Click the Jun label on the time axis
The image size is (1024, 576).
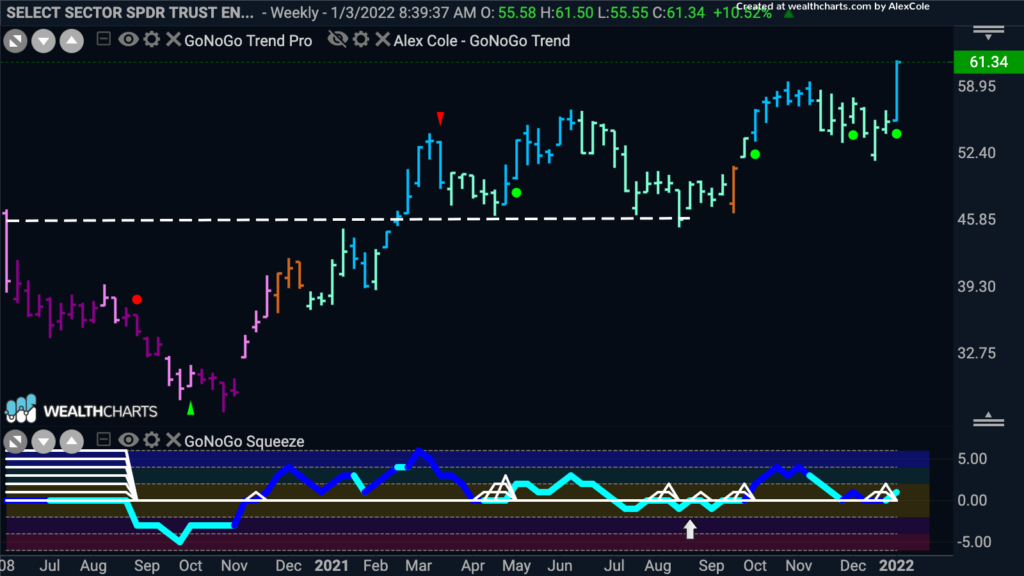click(x=560, y=566)
